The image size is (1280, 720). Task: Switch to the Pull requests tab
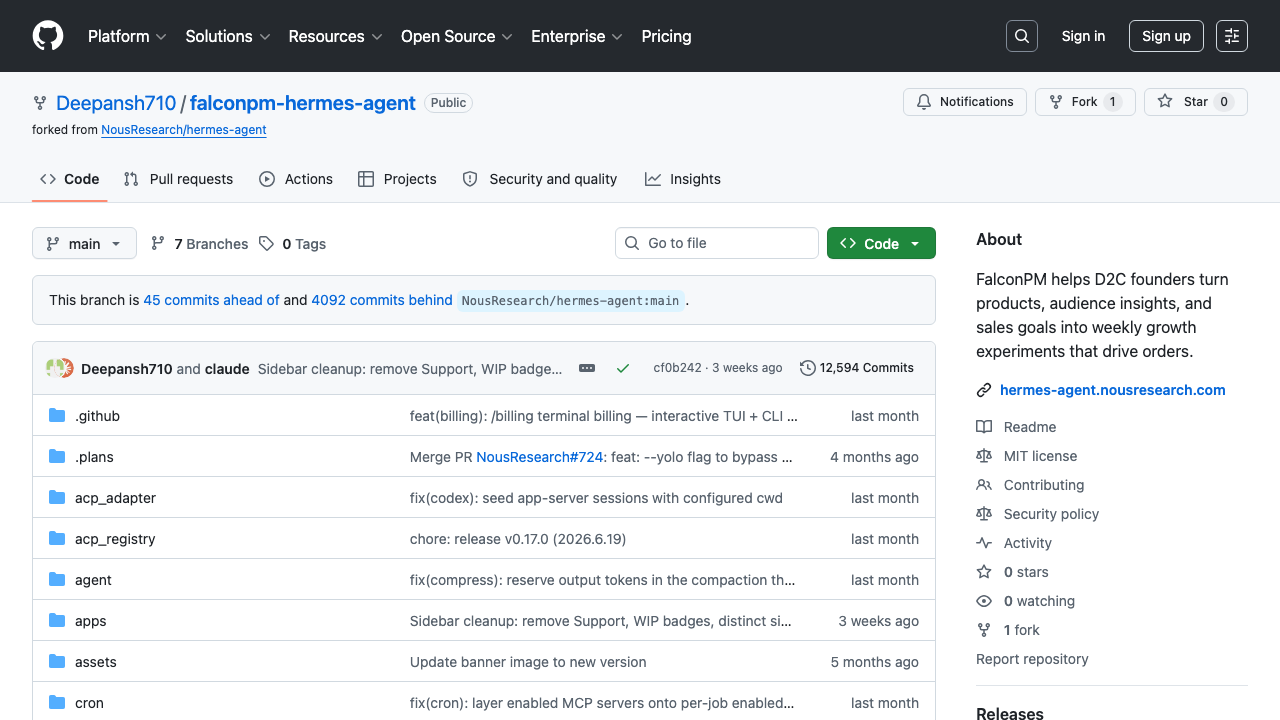(x=178, y=179)
